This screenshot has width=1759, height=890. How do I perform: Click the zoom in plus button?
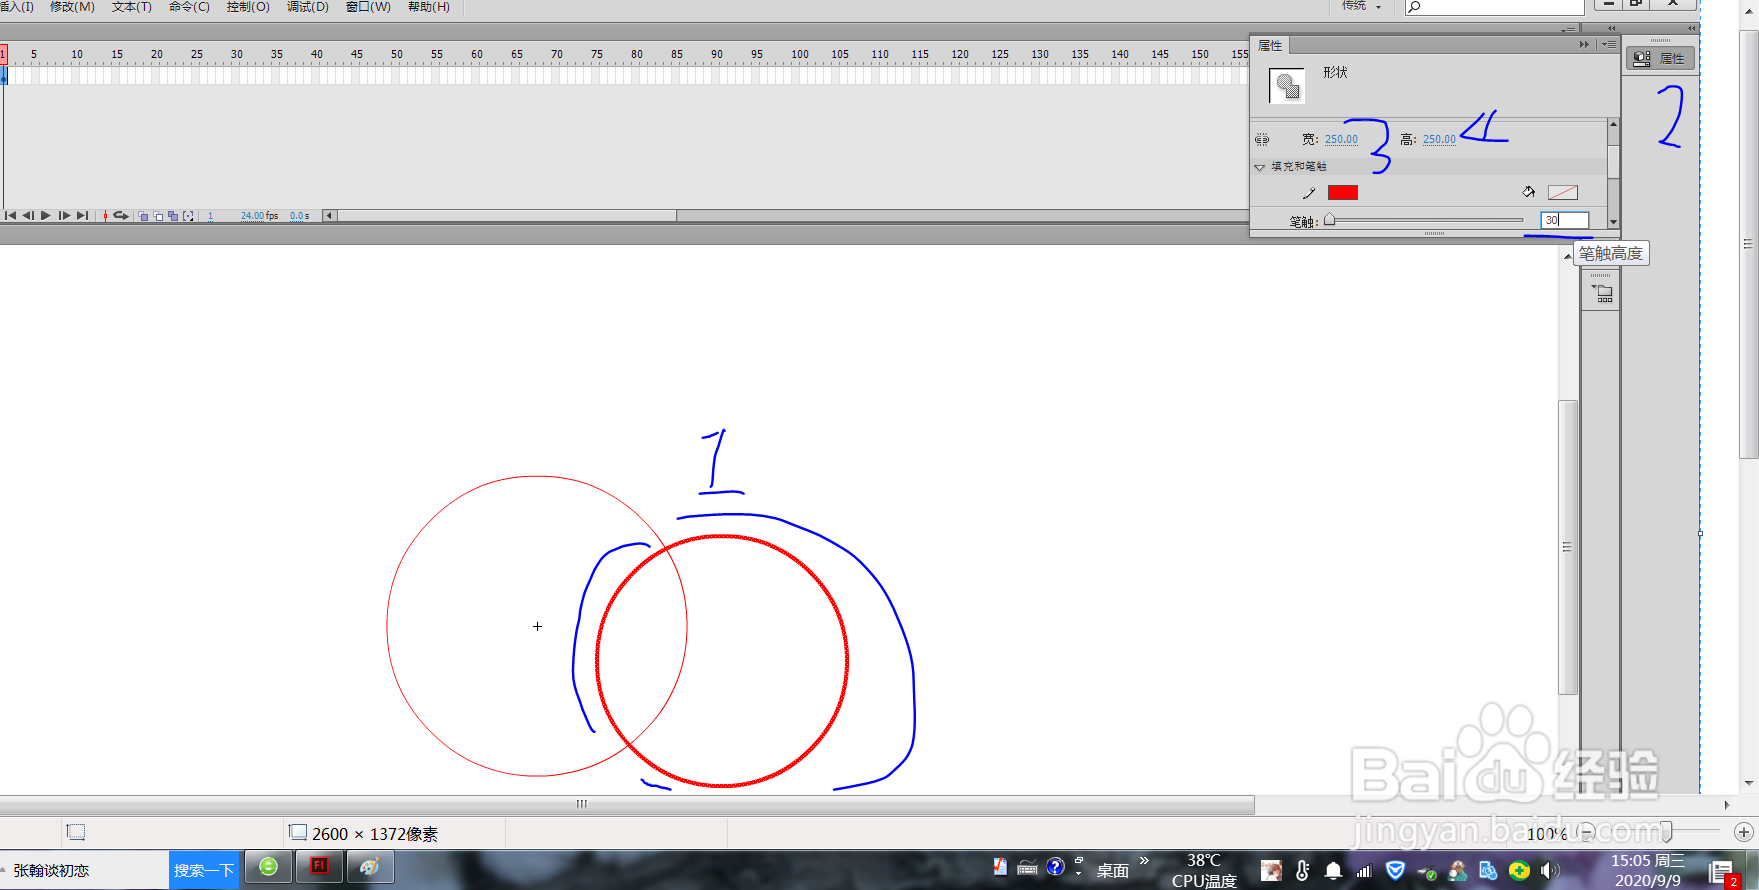tap(1744, 832)
